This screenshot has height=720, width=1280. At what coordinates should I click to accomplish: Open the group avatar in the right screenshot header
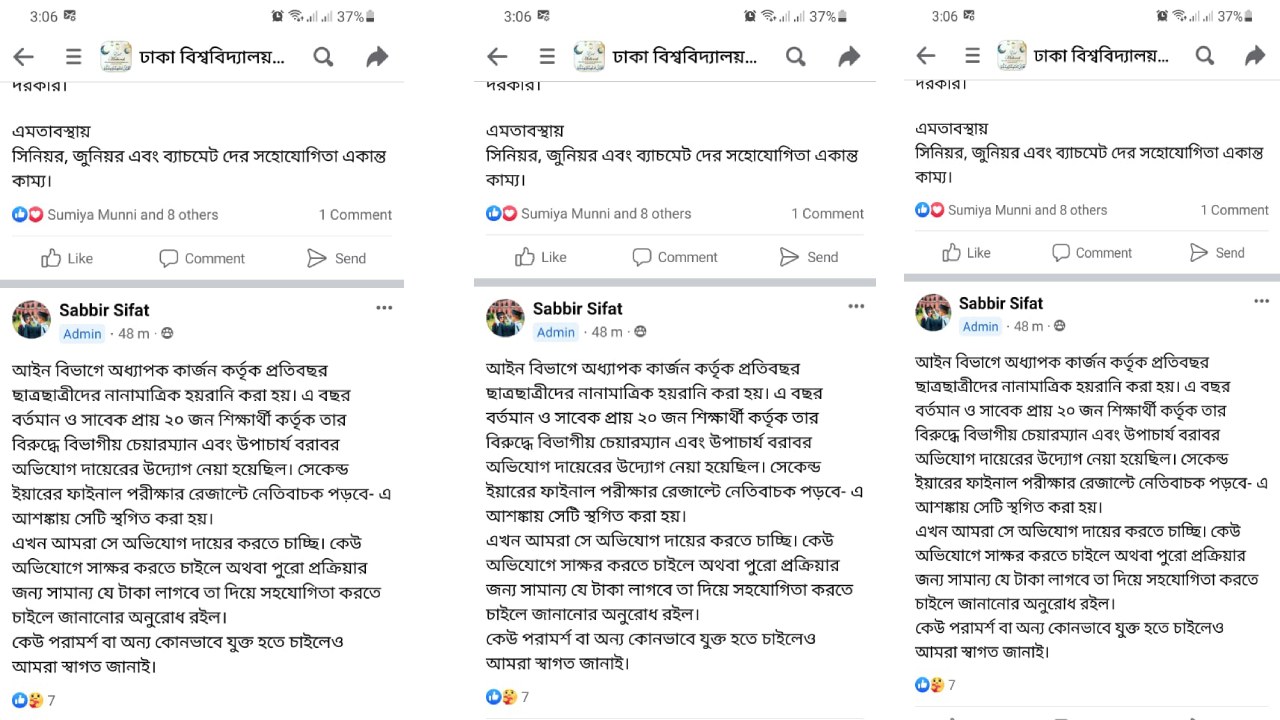tap(1012, 56)
